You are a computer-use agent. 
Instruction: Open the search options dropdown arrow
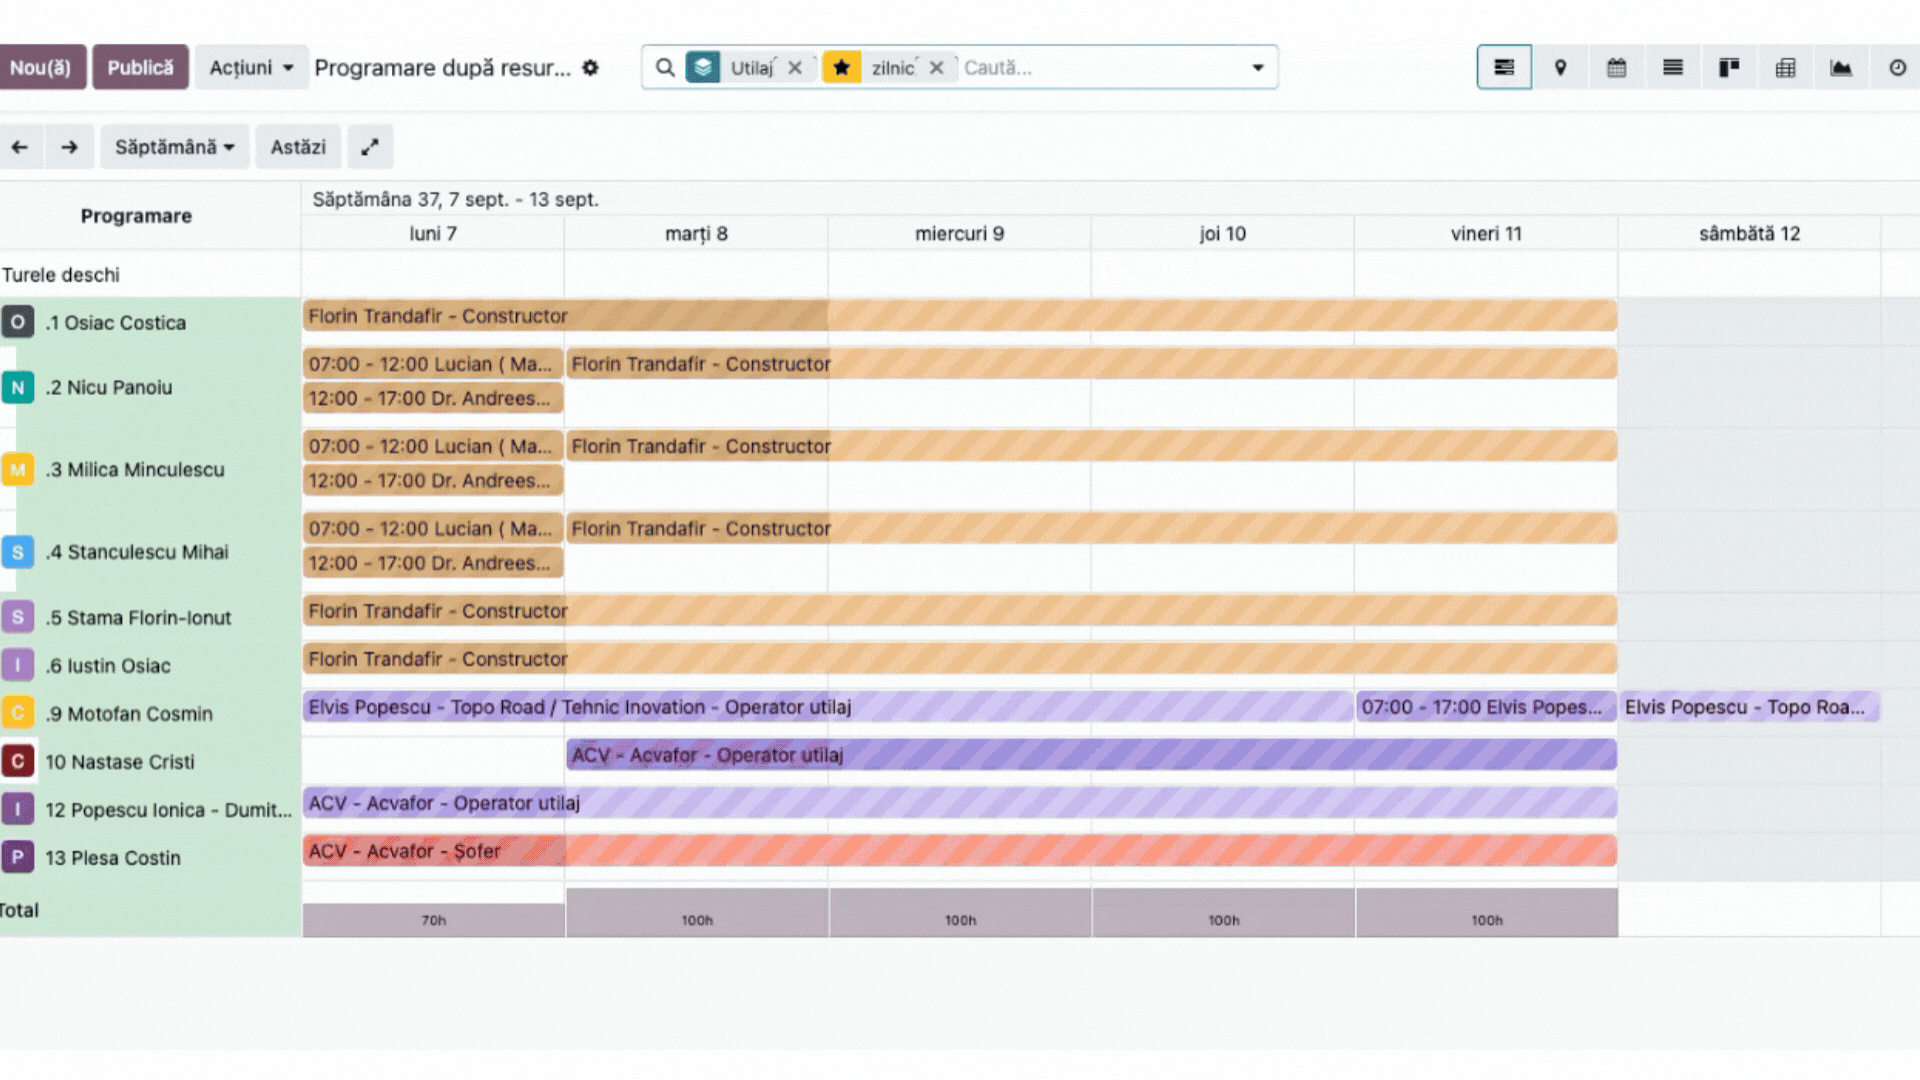pyautogui.click(x=1258, y=67)
